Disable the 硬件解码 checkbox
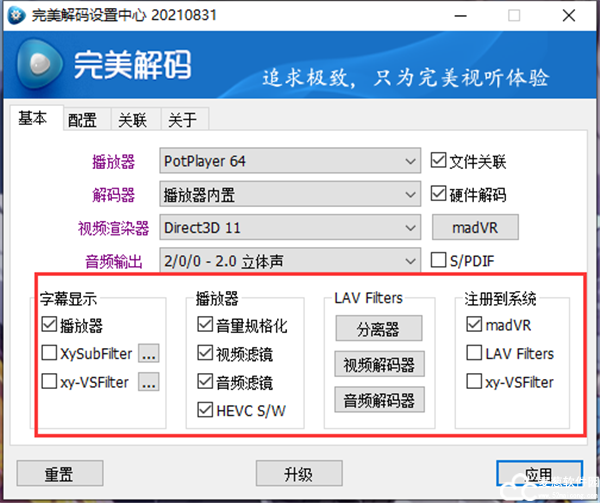Image resolution: width=600 pixels, height=503 pixels. click(x=438, y=194)
